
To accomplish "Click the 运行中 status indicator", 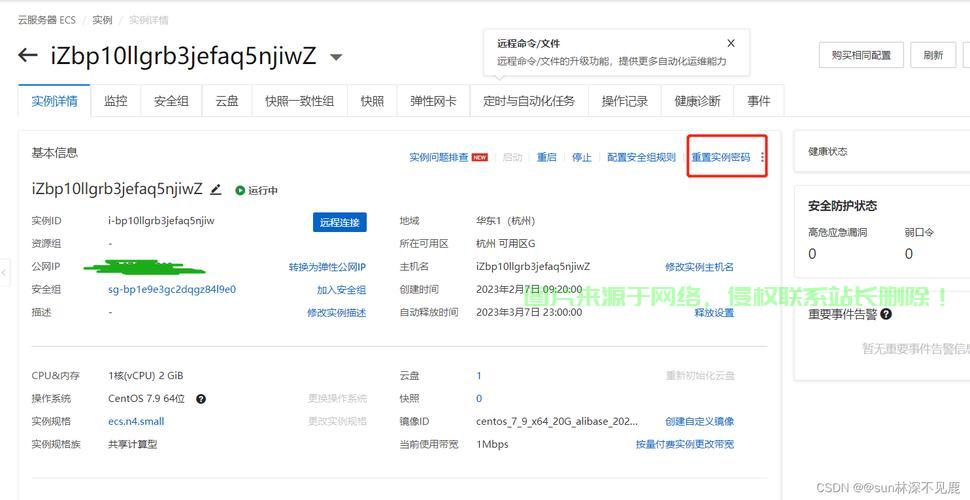I will (257, 191).
